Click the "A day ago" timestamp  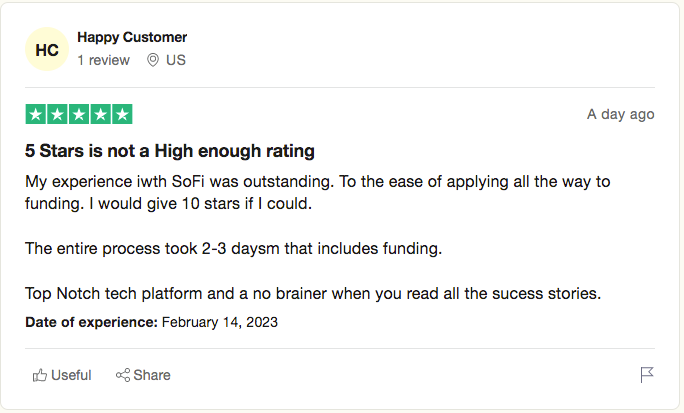point(620,114)
